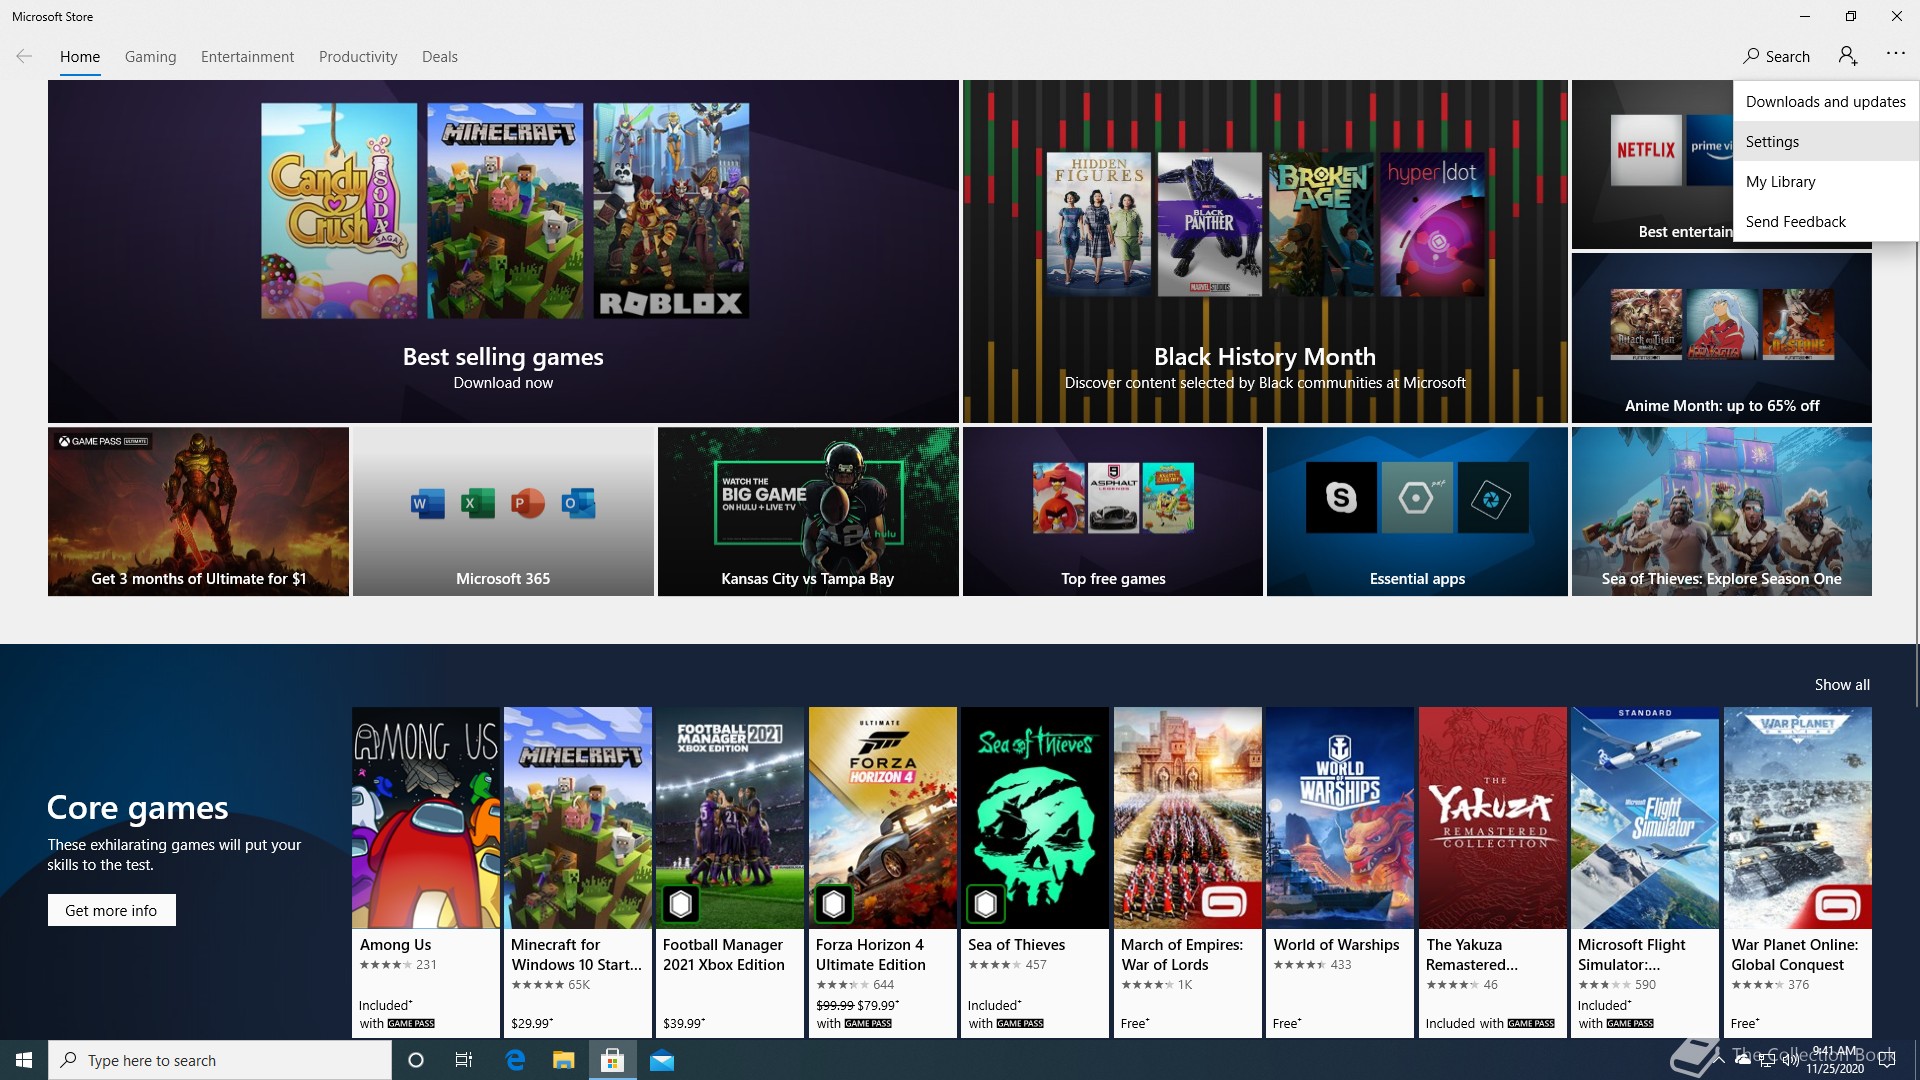
Task: Open the Deals tab
Action: pos(440,57)
